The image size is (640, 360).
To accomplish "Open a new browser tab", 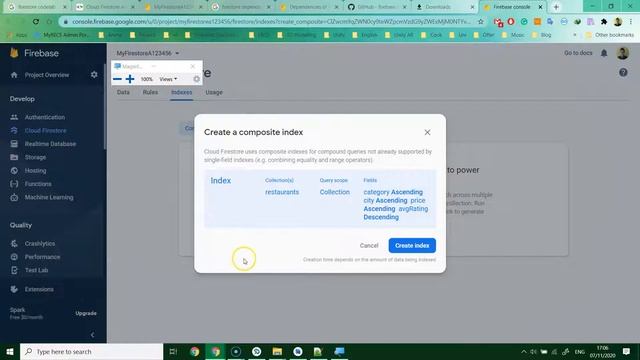I will click(x=556, y=7).
